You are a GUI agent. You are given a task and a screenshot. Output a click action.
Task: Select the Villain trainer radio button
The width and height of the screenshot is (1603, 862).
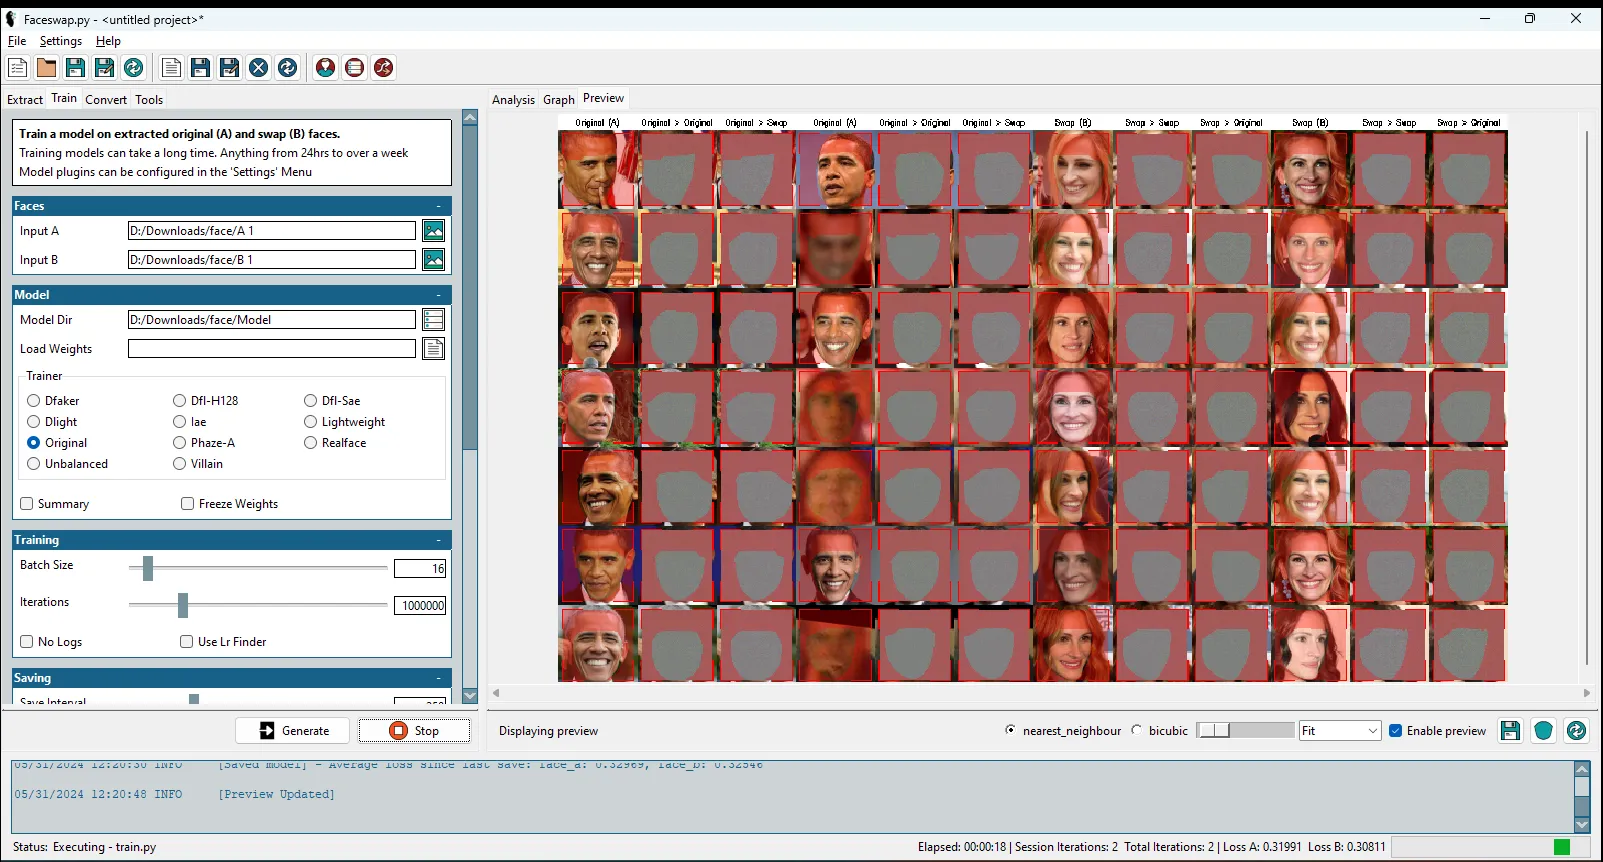point(180,464)
